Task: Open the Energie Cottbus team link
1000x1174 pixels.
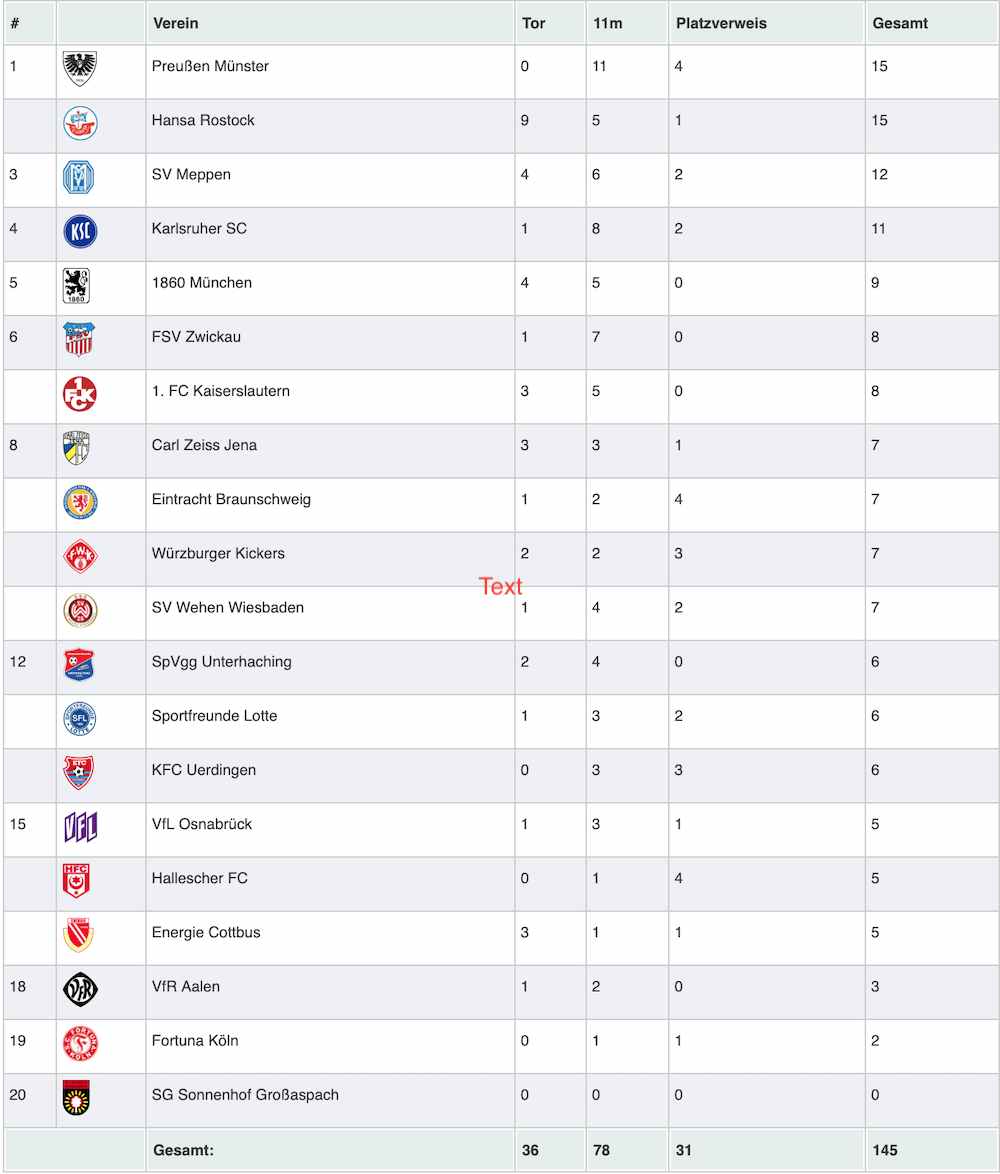Action: point(206,932)
